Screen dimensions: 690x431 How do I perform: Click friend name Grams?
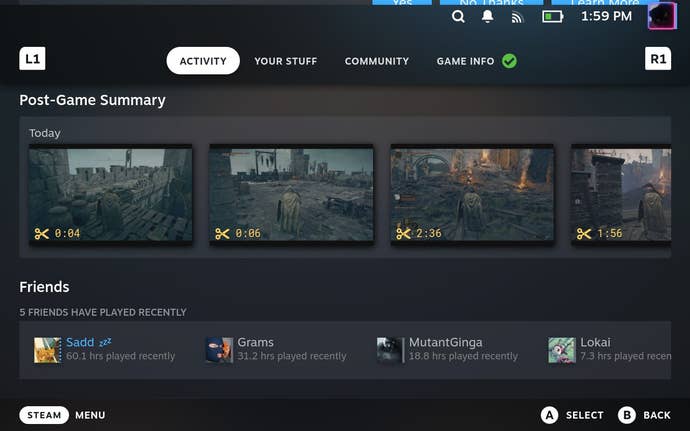(255, 342)
